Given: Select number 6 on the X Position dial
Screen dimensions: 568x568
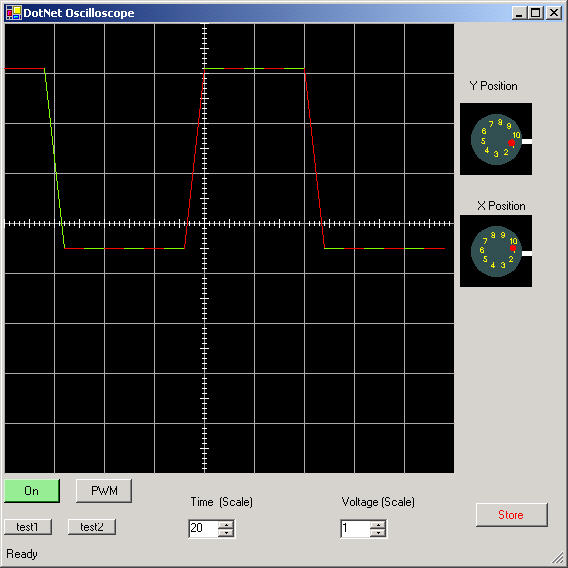Looking at the screenshot, I should 482,250.
